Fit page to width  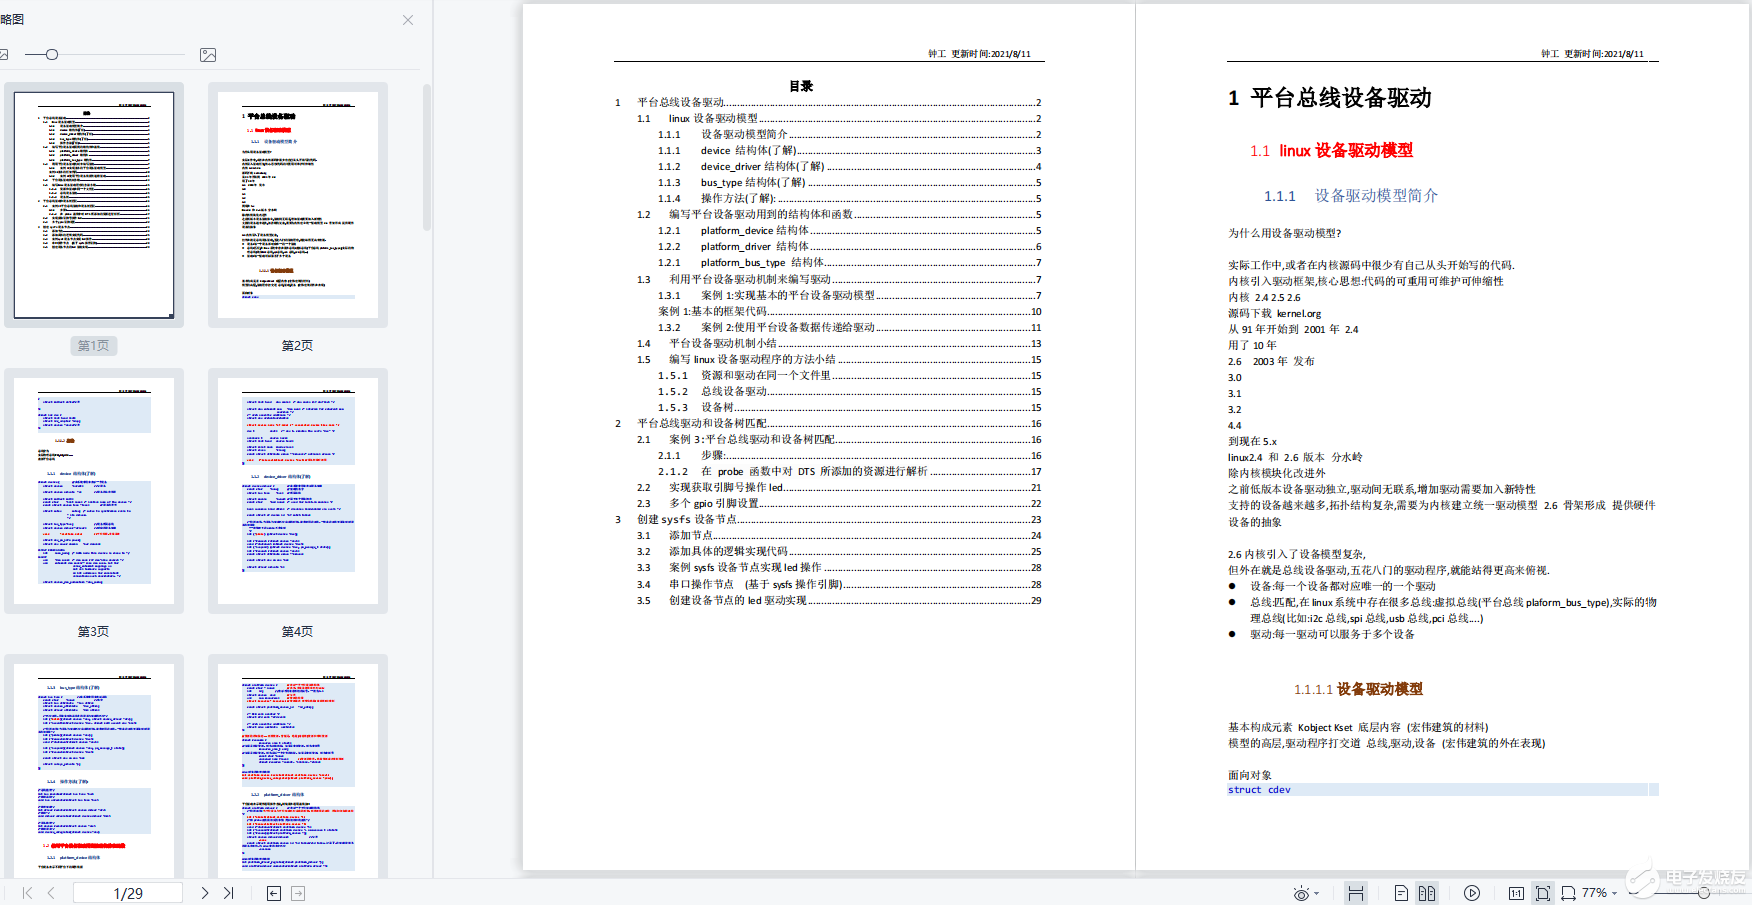[x=1568, y=893]
